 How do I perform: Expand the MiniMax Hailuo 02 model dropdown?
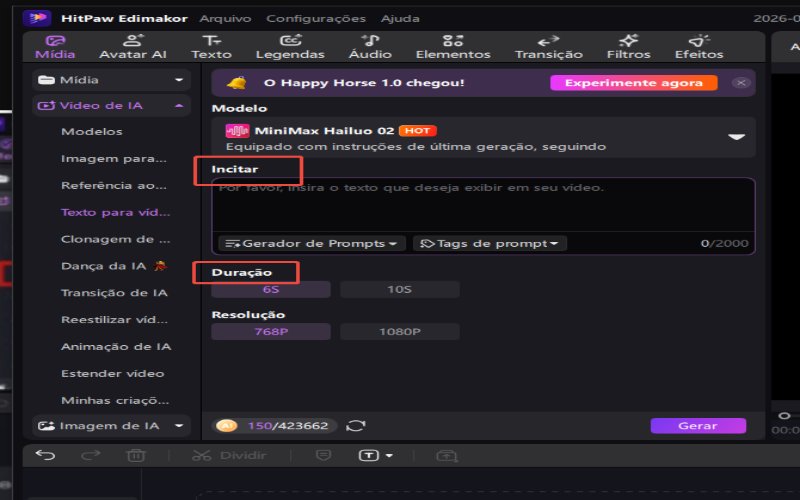point(736,137)
